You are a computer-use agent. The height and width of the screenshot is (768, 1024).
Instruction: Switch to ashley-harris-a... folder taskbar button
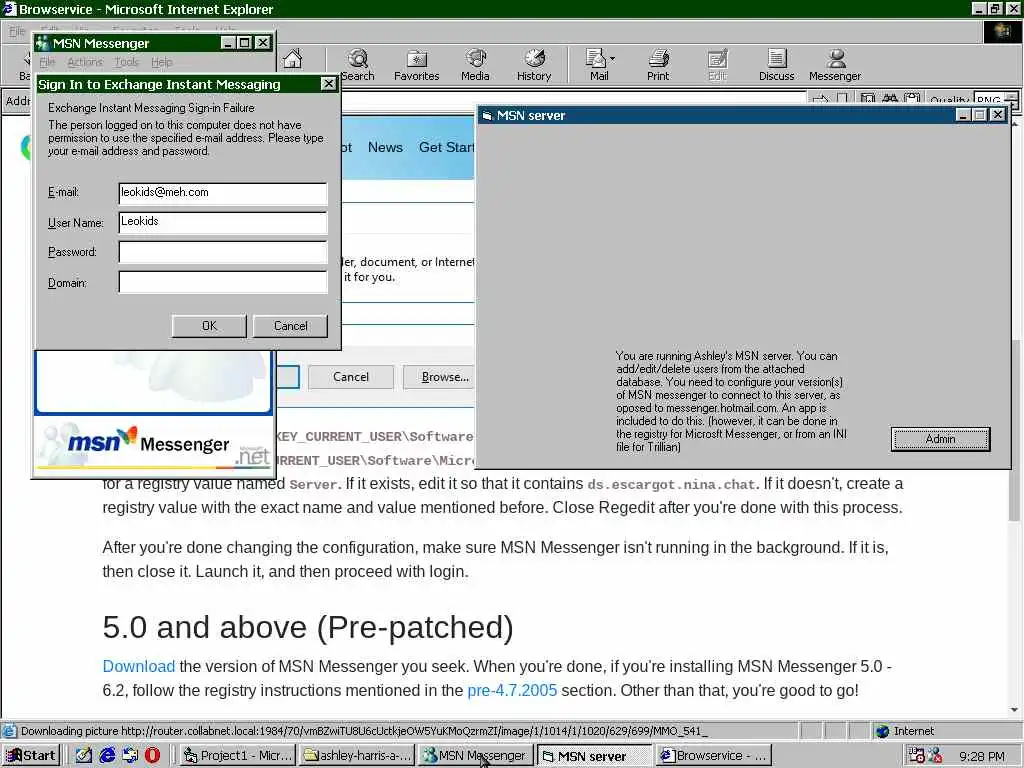point(357,756)
